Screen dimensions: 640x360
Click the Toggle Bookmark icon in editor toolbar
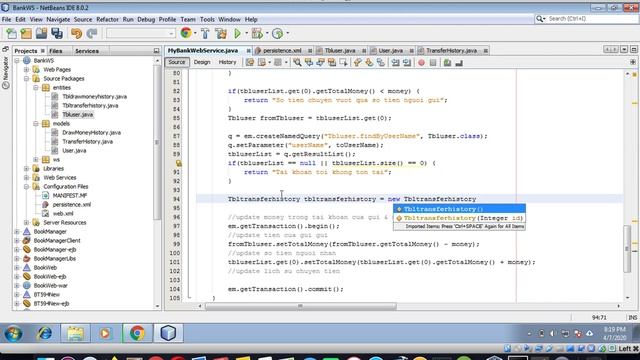[x=380, y=62]
